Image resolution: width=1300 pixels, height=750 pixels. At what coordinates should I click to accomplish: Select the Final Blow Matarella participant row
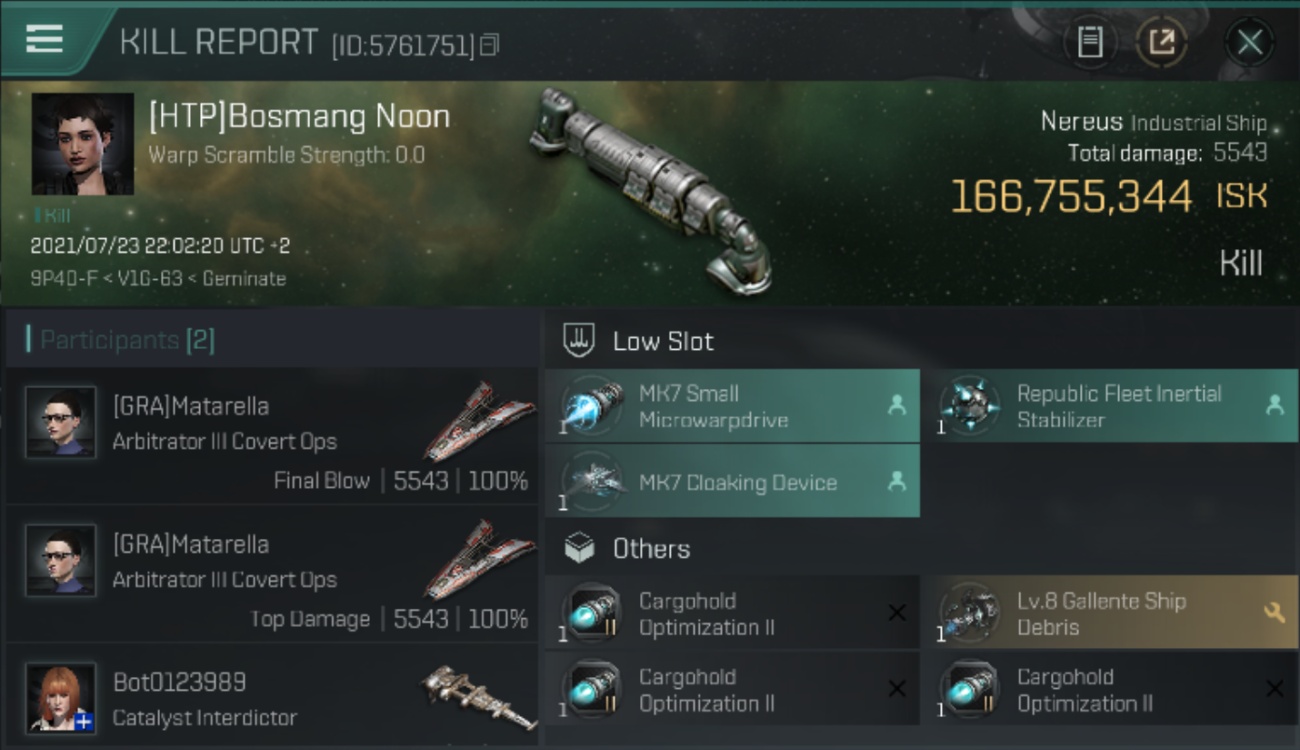pyautogui.click(x=272, y=437)
